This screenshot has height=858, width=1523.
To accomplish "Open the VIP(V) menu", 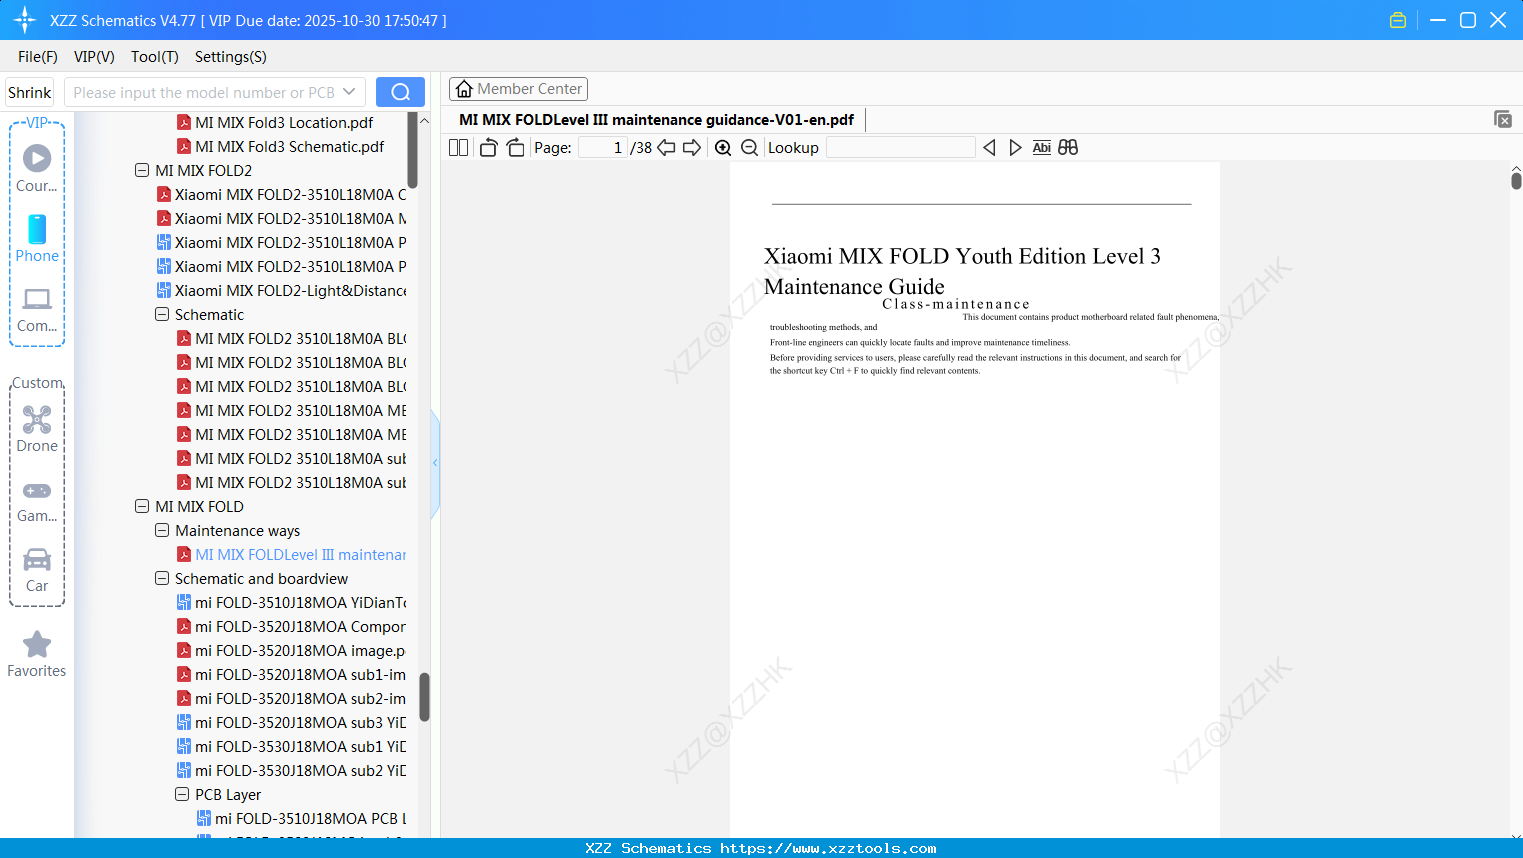I will [x=94, y=57].
